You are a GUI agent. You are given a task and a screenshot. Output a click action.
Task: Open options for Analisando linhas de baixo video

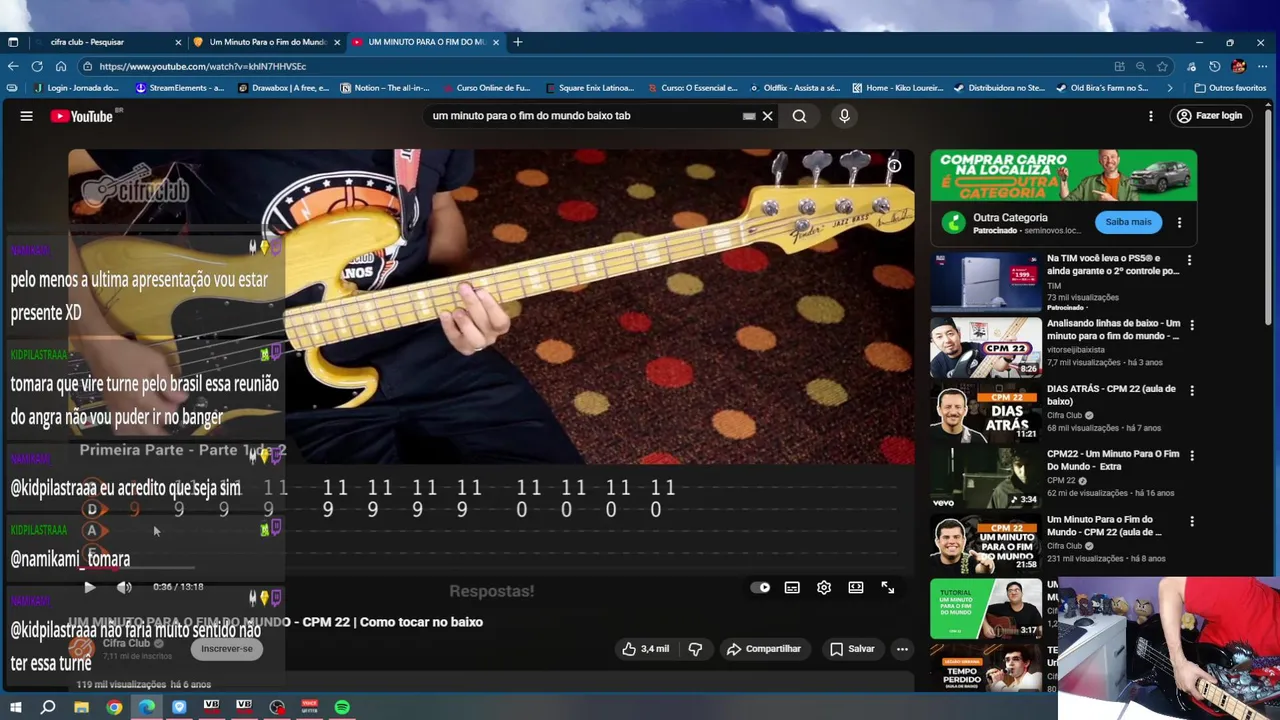1192,325
